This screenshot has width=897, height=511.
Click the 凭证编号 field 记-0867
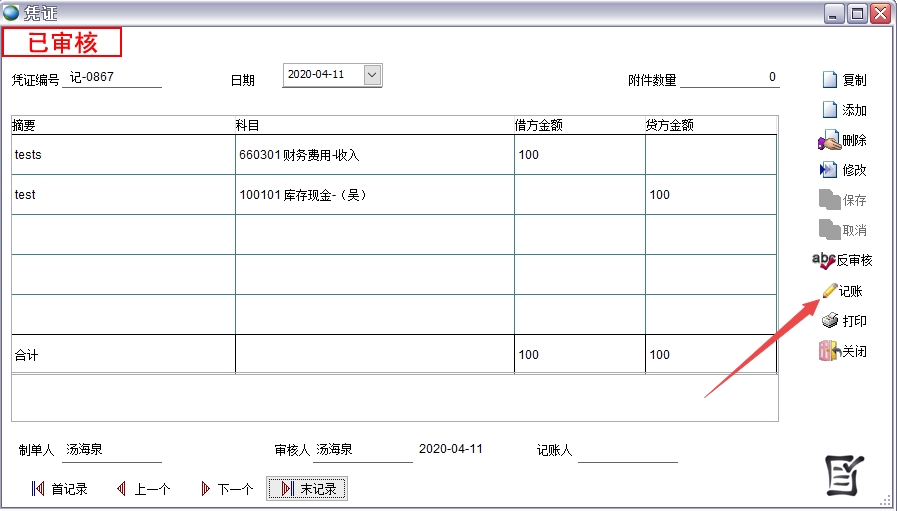[x=112, y=79]
